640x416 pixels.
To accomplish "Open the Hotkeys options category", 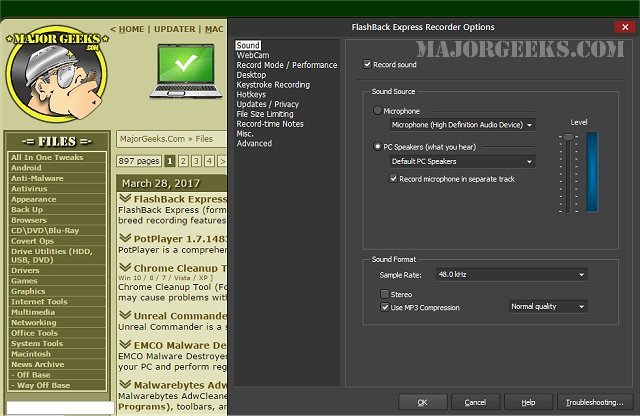I will click(251, 94).
